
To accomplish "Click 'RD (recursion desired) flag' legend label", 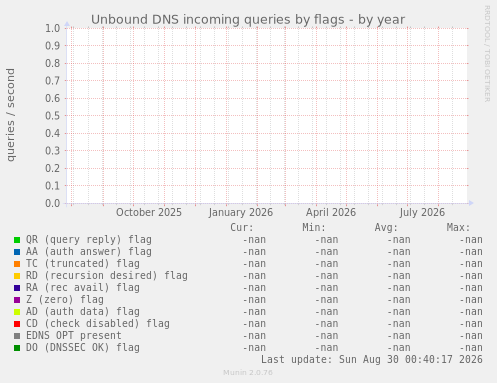I will click(x=107, y=276).
